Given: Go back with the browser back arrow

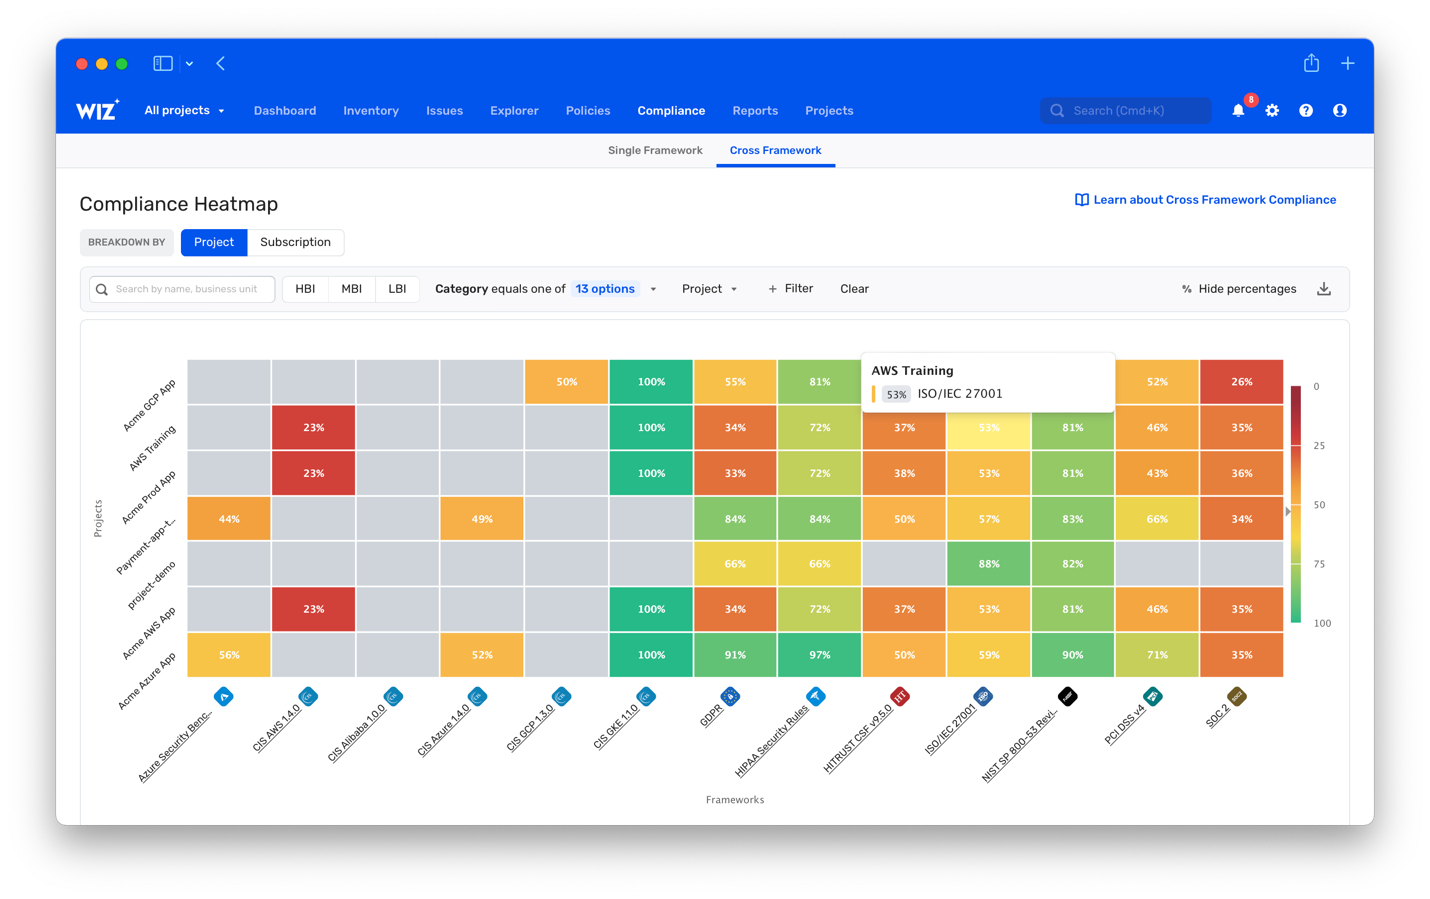Looking at the screenshot, I should (221, 63).
